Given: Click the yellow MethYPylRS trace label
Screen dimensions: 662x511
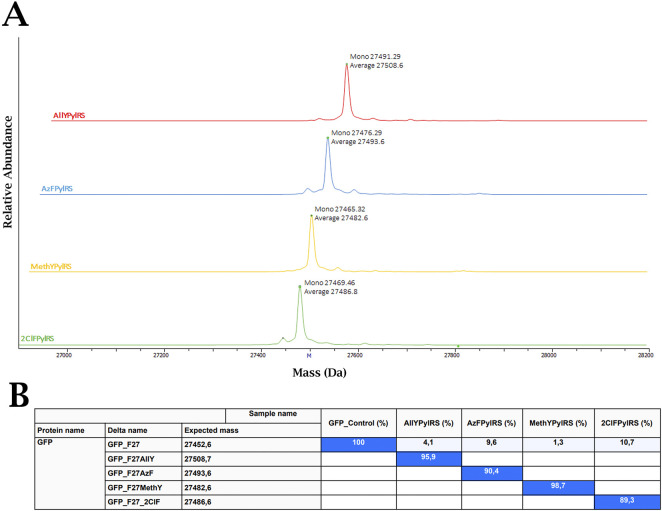Looking at the screenshot, I should tap(51, 266).
